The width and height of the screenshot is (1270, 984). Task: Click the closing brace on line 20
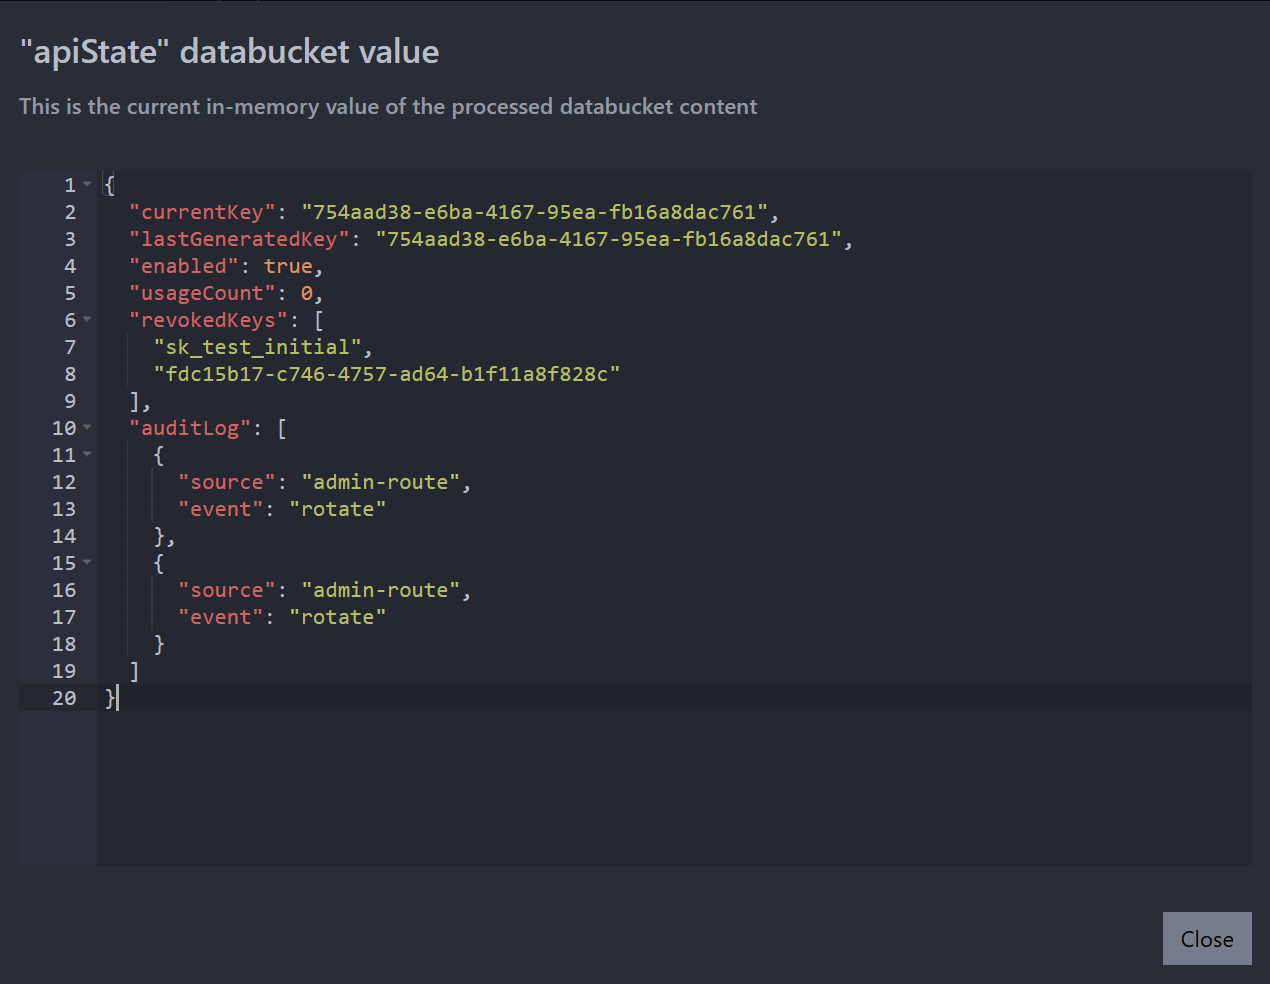click(110, 698)
